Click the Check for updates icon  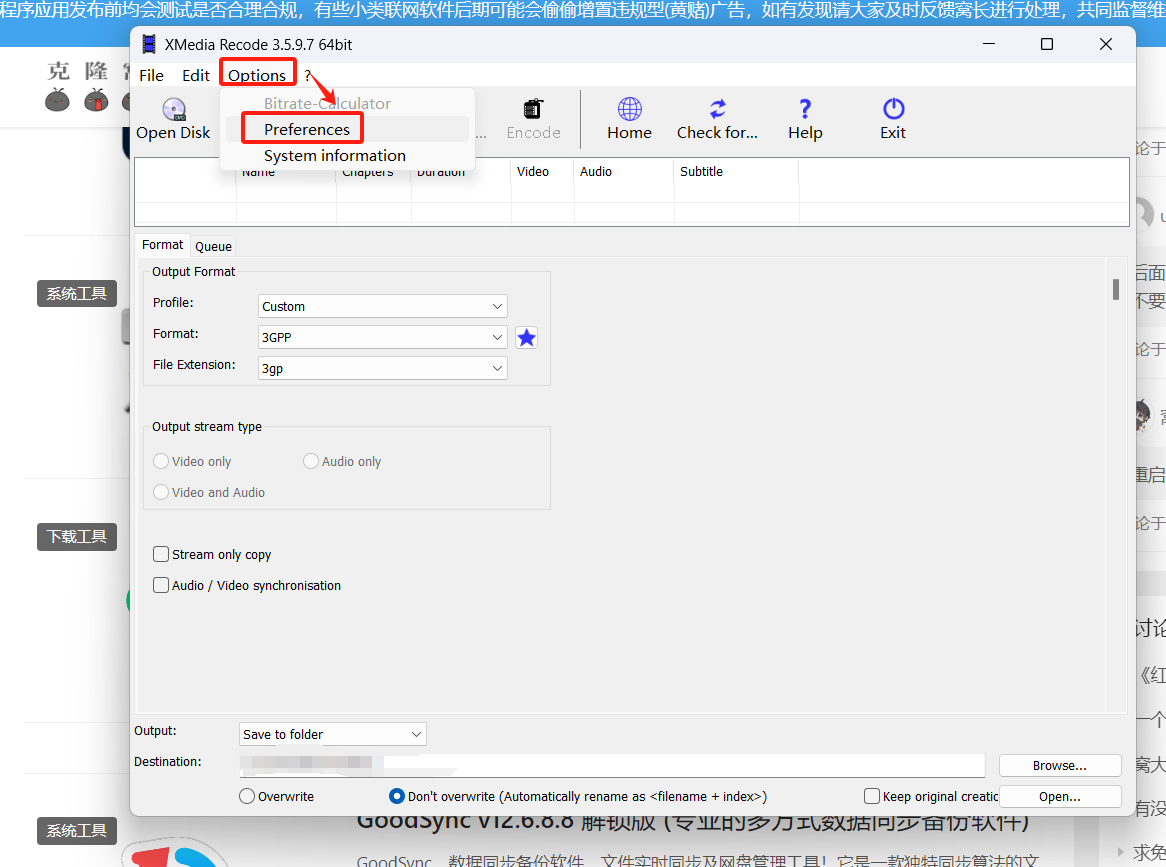(x=717, y=109)
